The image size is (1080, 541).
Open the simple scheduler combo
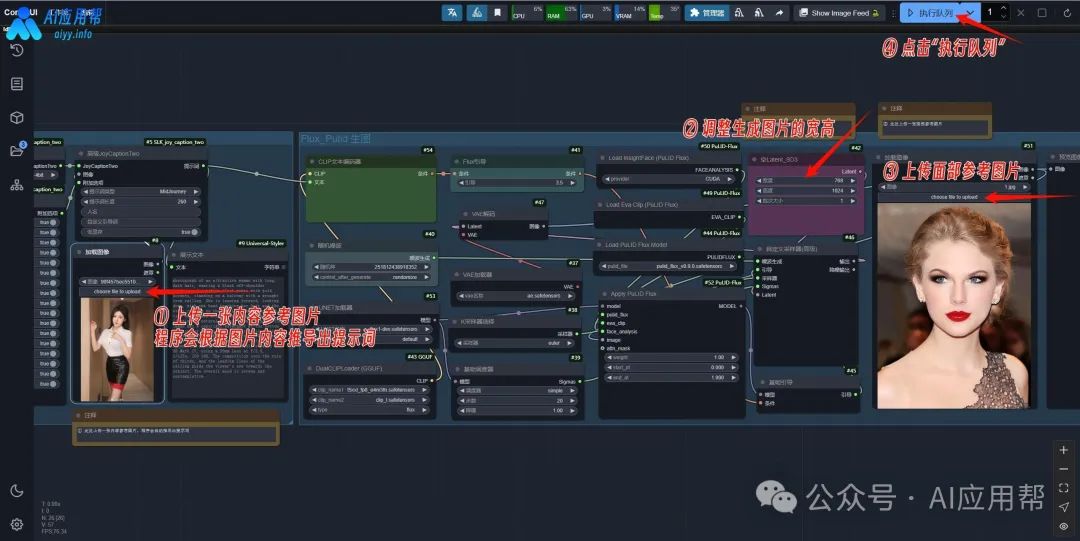pos(518,390)
